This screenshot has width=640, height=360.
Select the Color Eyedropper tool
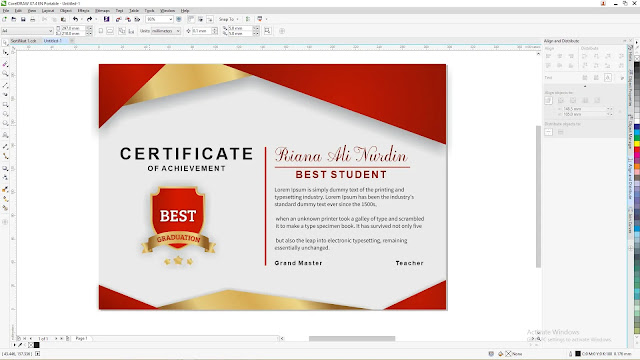click(x=5, y=189)
